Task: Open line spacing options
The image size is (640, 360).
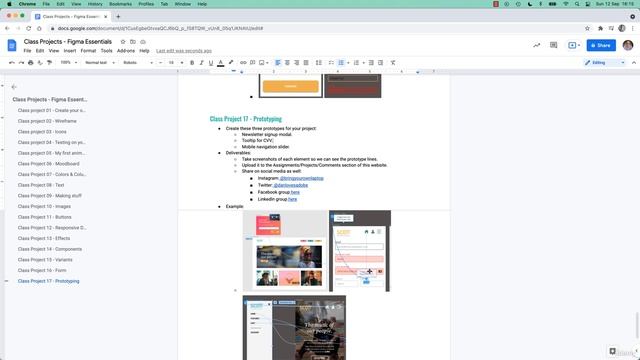Action: coord(319,63)
